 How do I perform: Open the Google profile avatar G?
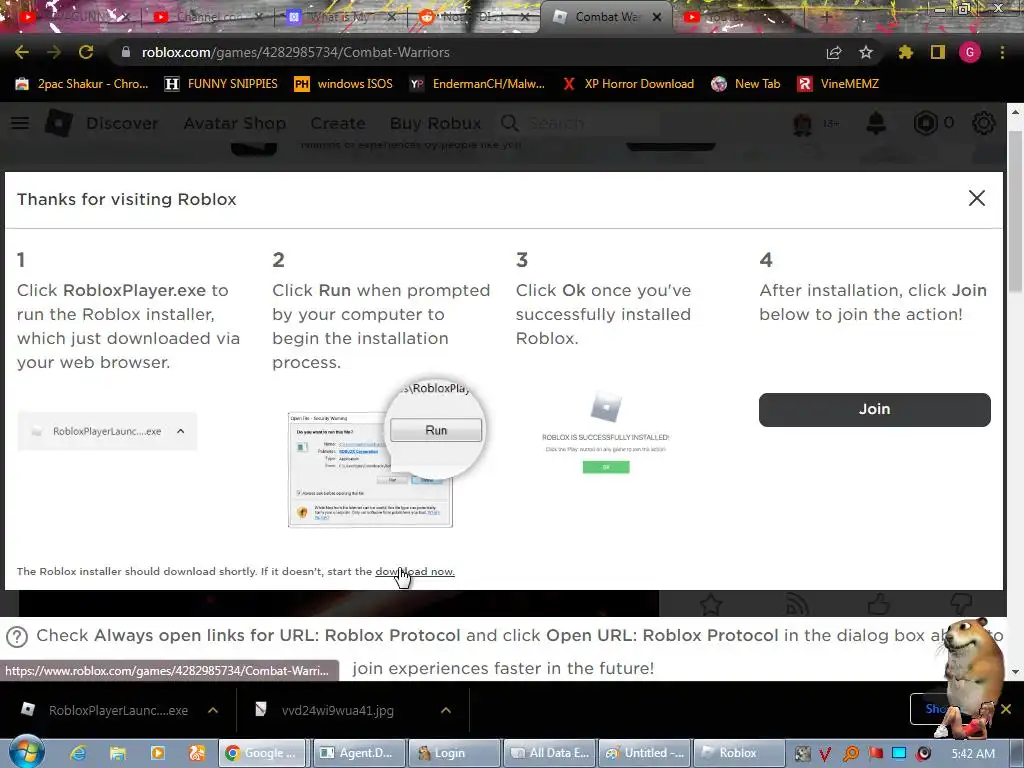click(970, 52)
